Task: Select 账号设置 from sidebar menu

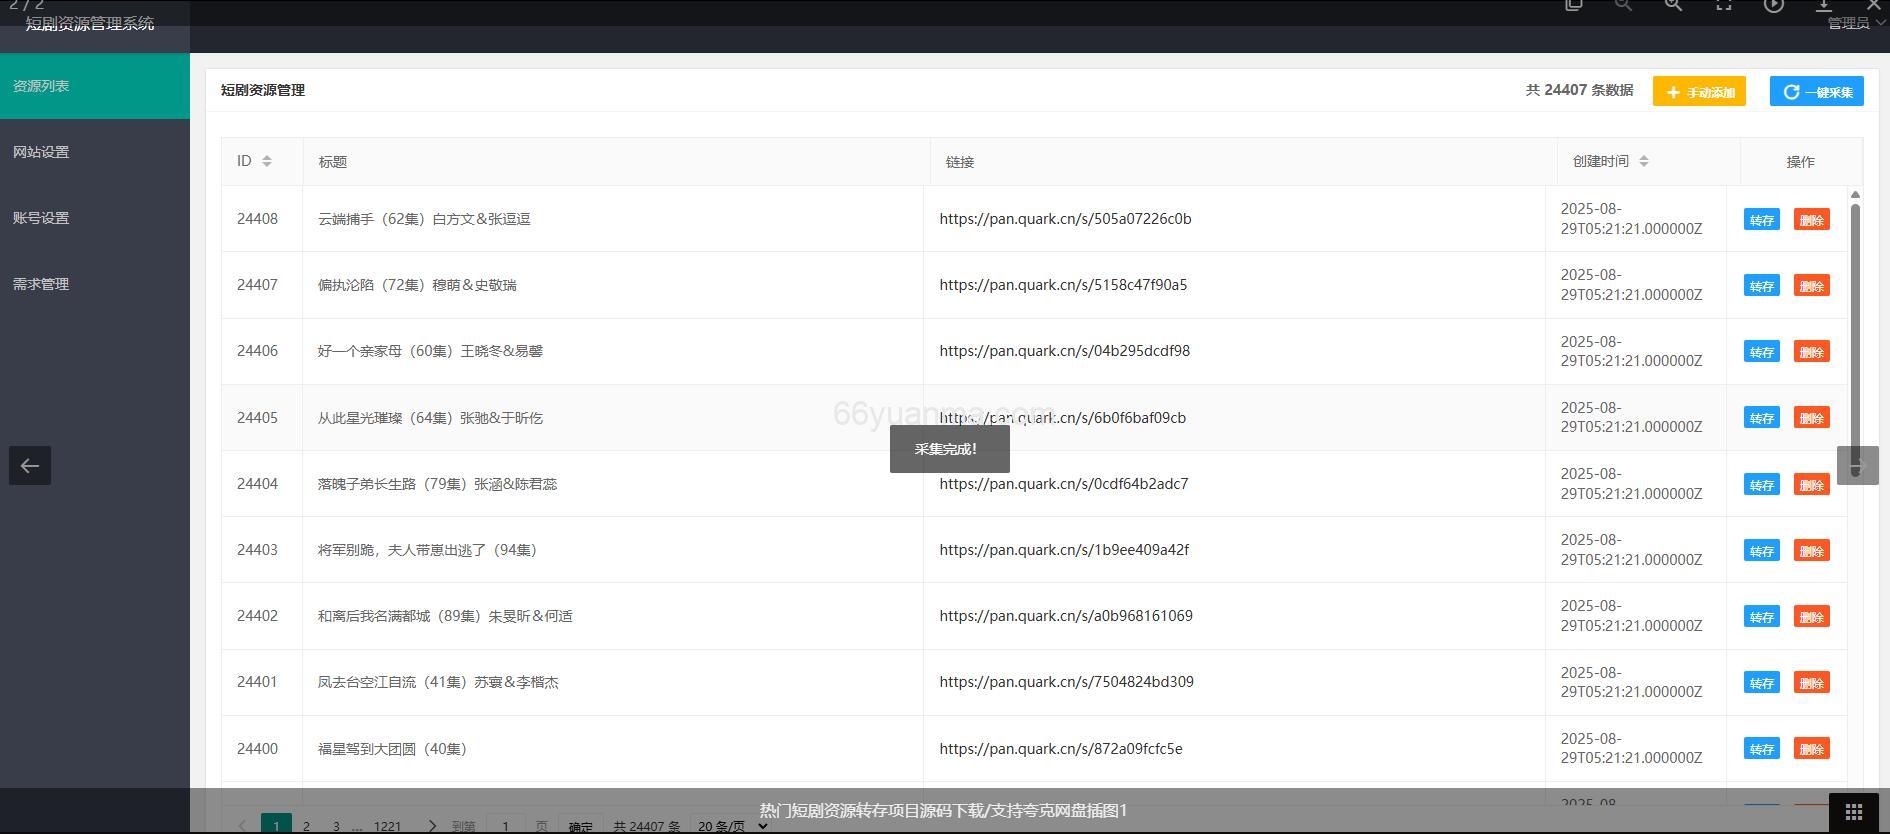Action: click(41, 218)
